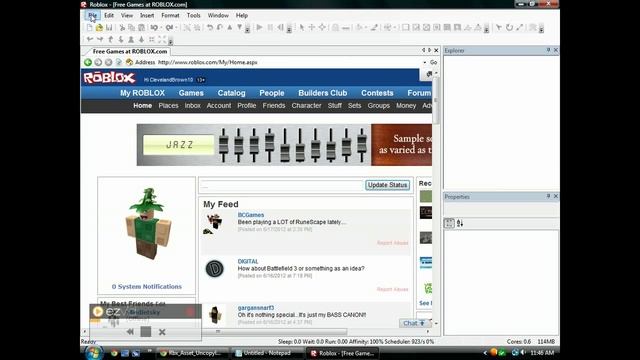Open the address bar dropdown arrow
640x360 pixels.
coord(424,62)
